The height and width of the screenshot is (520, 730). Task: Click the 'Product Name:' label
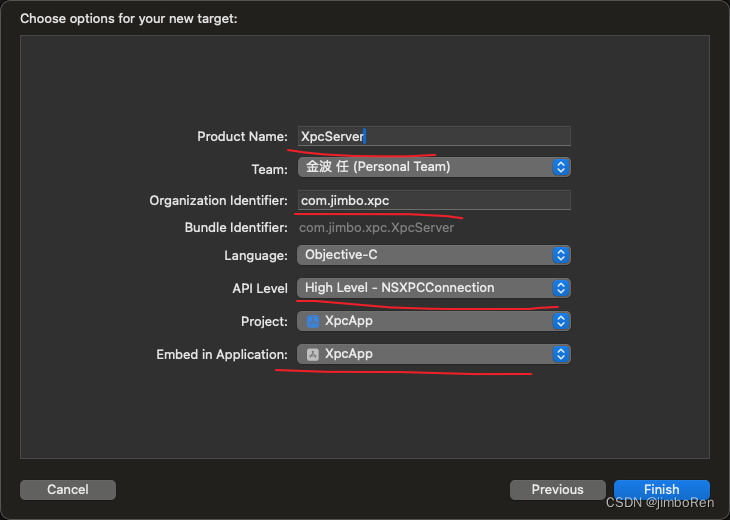243,136
